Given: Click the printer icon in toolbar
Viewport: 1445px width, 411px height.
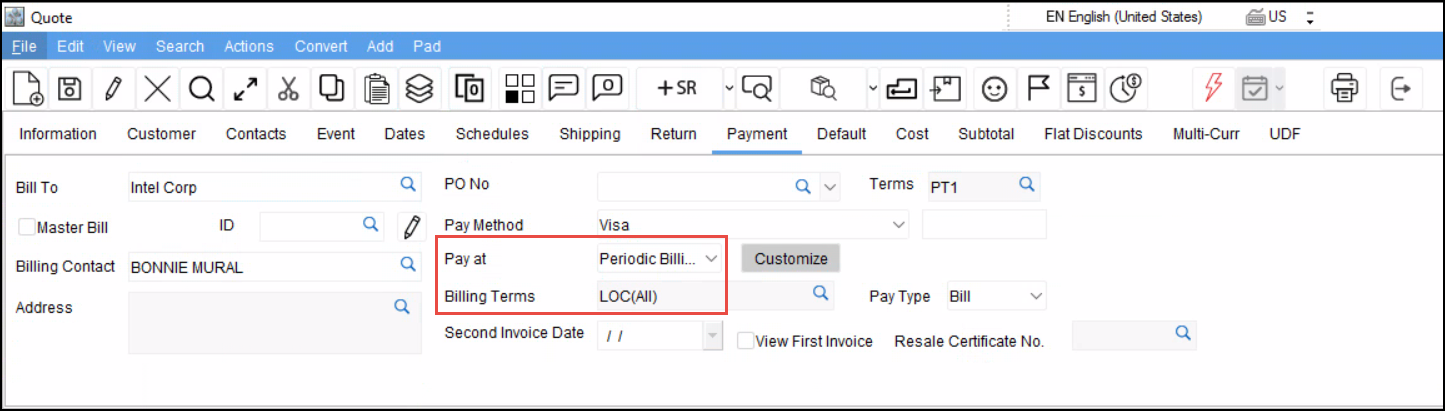Looking at the screenshot, I should [1342, 88].
